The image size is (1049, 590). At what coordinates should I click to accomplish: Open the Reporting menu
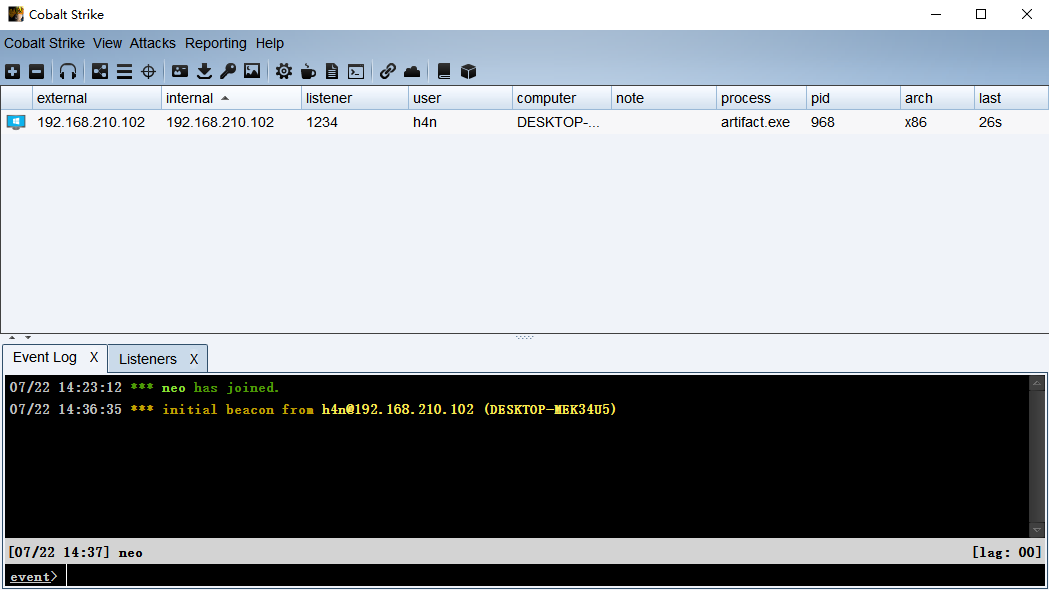tap(215, 43)
